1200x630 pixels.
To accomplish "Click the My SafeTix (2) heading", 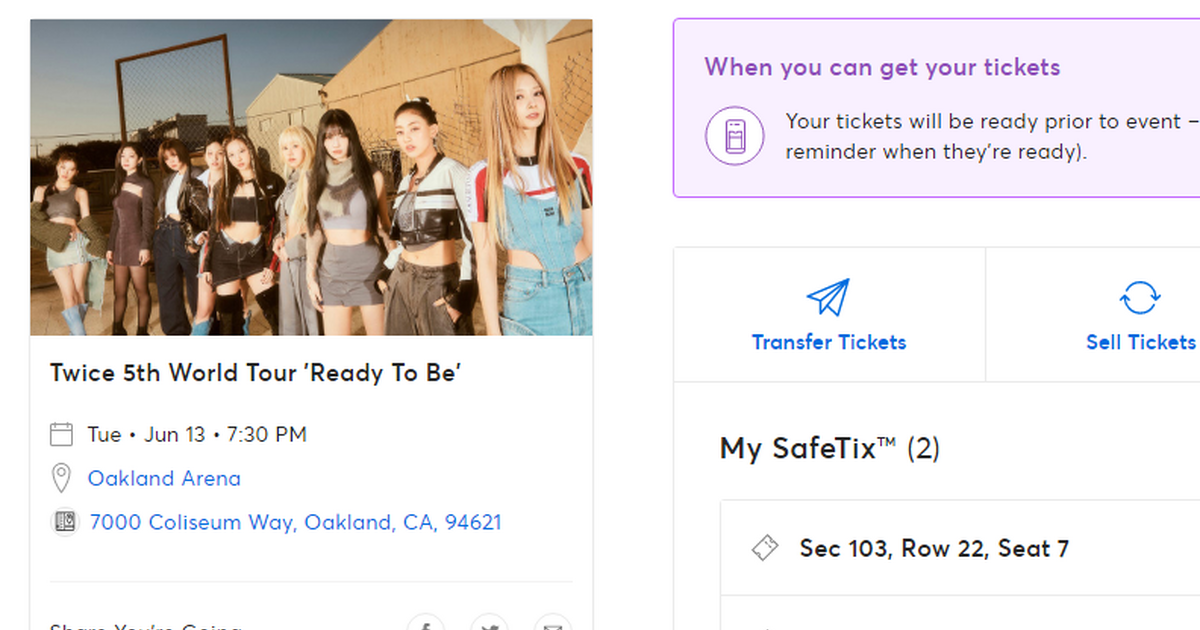I will point(829,448).
